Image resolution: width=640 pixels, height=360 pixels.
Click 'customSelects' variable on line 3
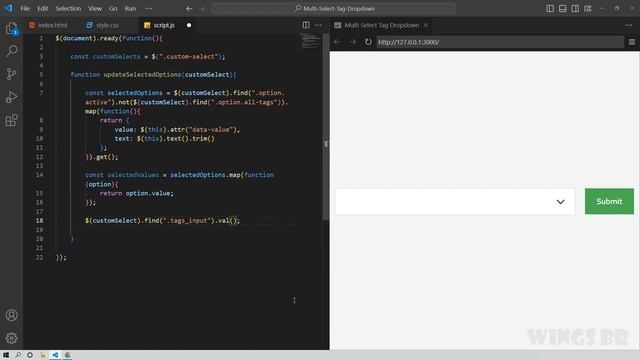tap(116, 57)
